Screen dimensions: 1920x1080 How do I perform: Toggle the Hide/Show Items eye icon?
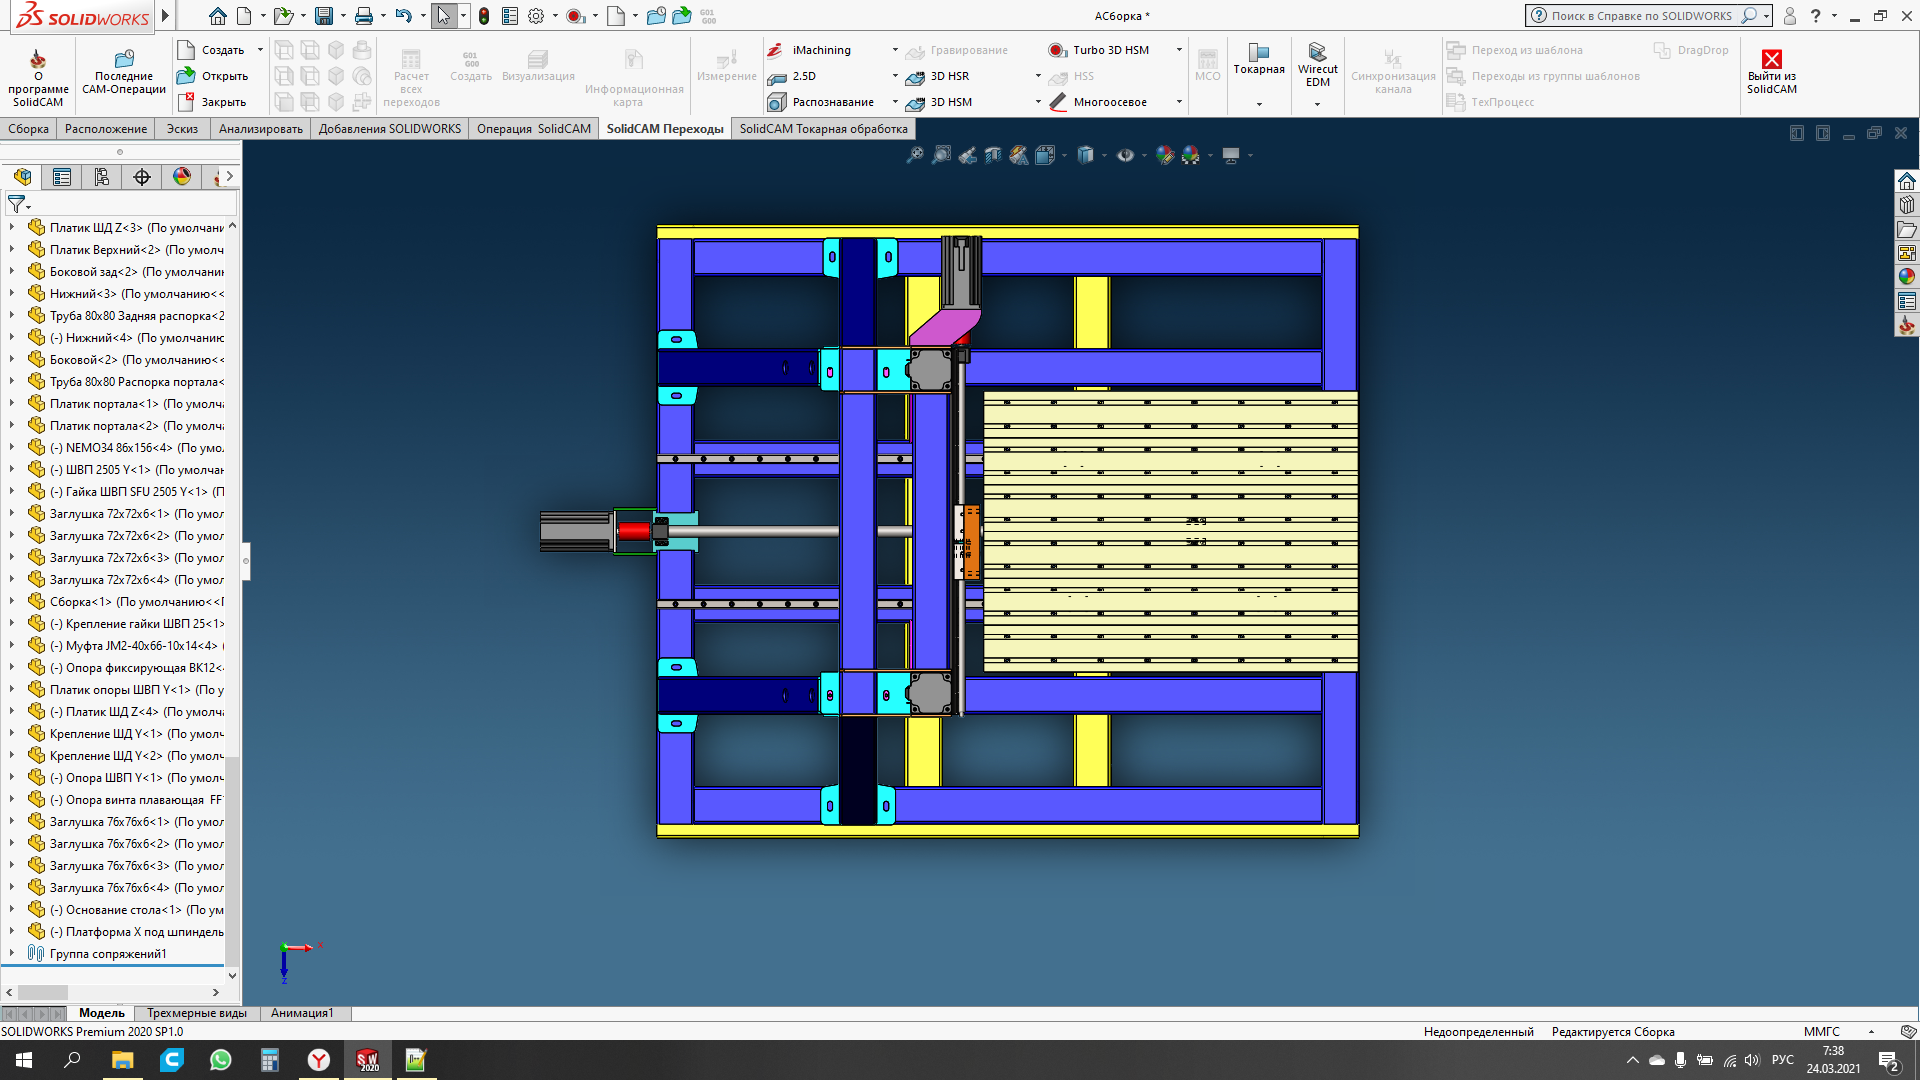coord(1125,155)
